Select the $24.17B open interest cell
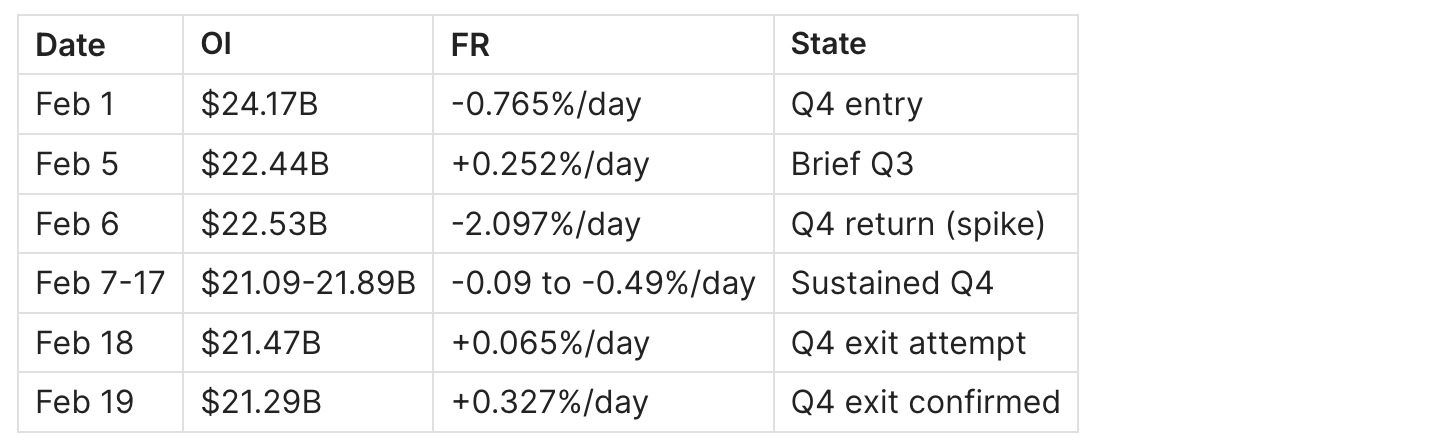Screen dimensions: 1456x440 coord(259,104)
